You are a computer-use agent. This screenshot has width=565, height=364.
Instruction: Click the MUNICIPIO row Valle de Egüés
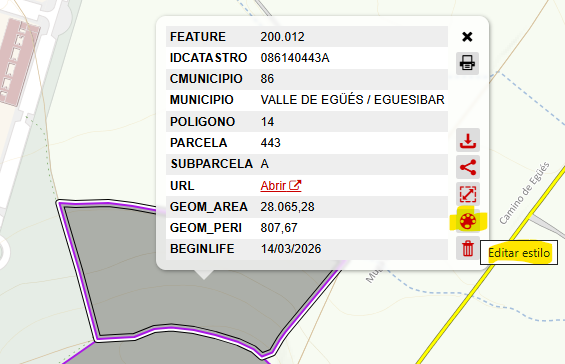307,100
